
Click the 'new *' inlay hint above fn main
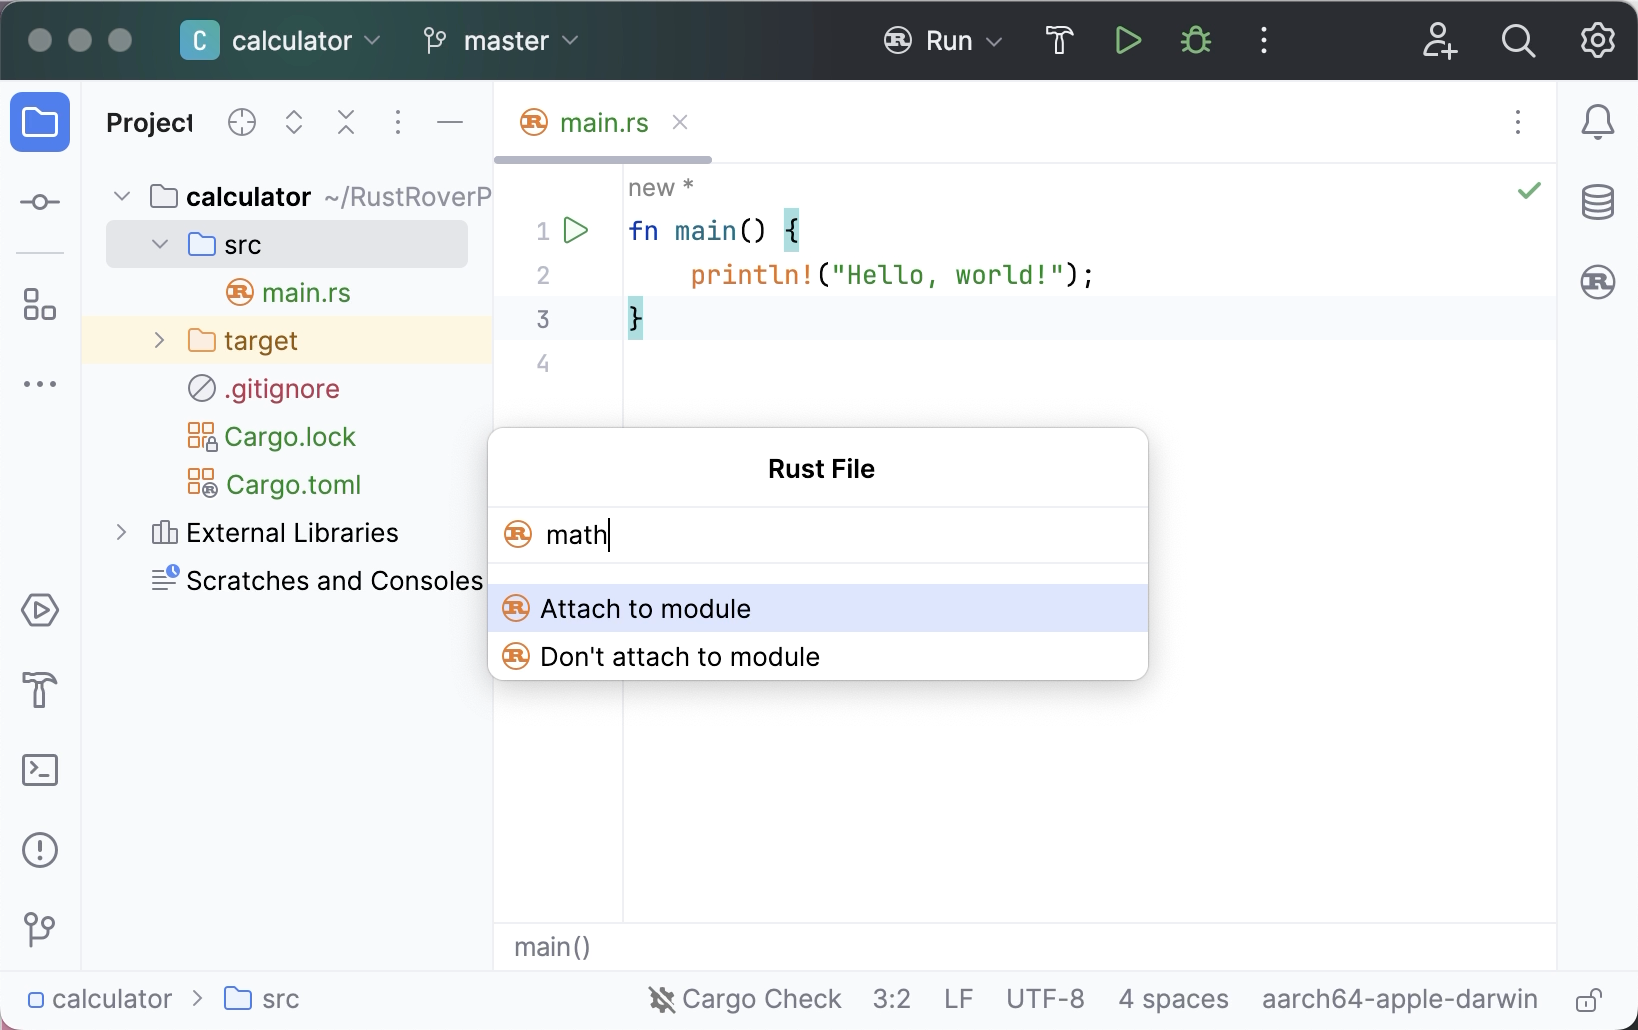click(660, 187)
